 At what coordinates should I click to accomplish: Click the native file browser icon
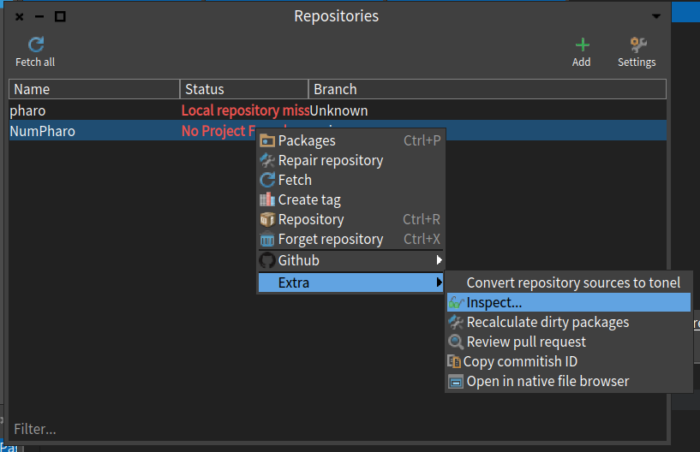click(456, 382)
